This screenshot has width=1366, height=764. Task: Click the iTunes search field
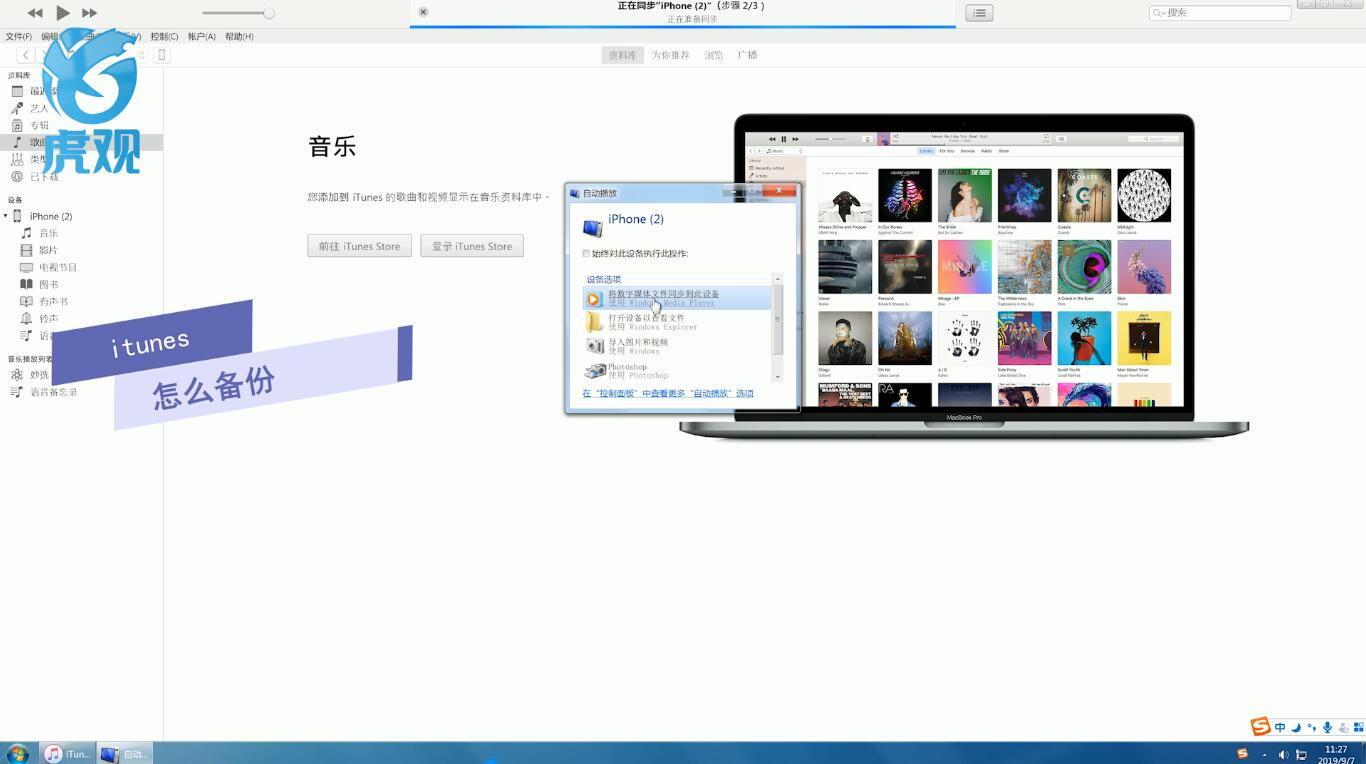click(x=1220, y=13)
